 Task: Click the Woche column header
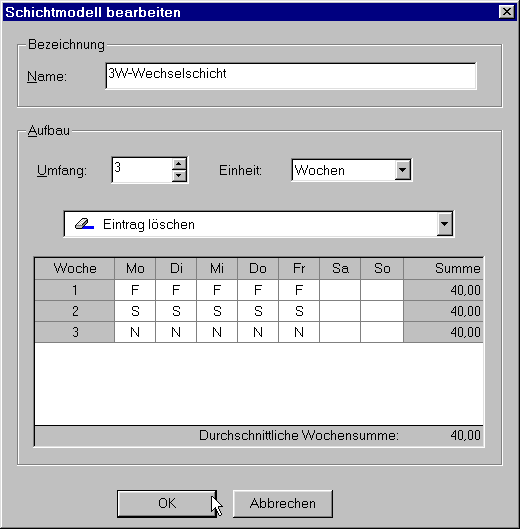[x=75, y=269]
